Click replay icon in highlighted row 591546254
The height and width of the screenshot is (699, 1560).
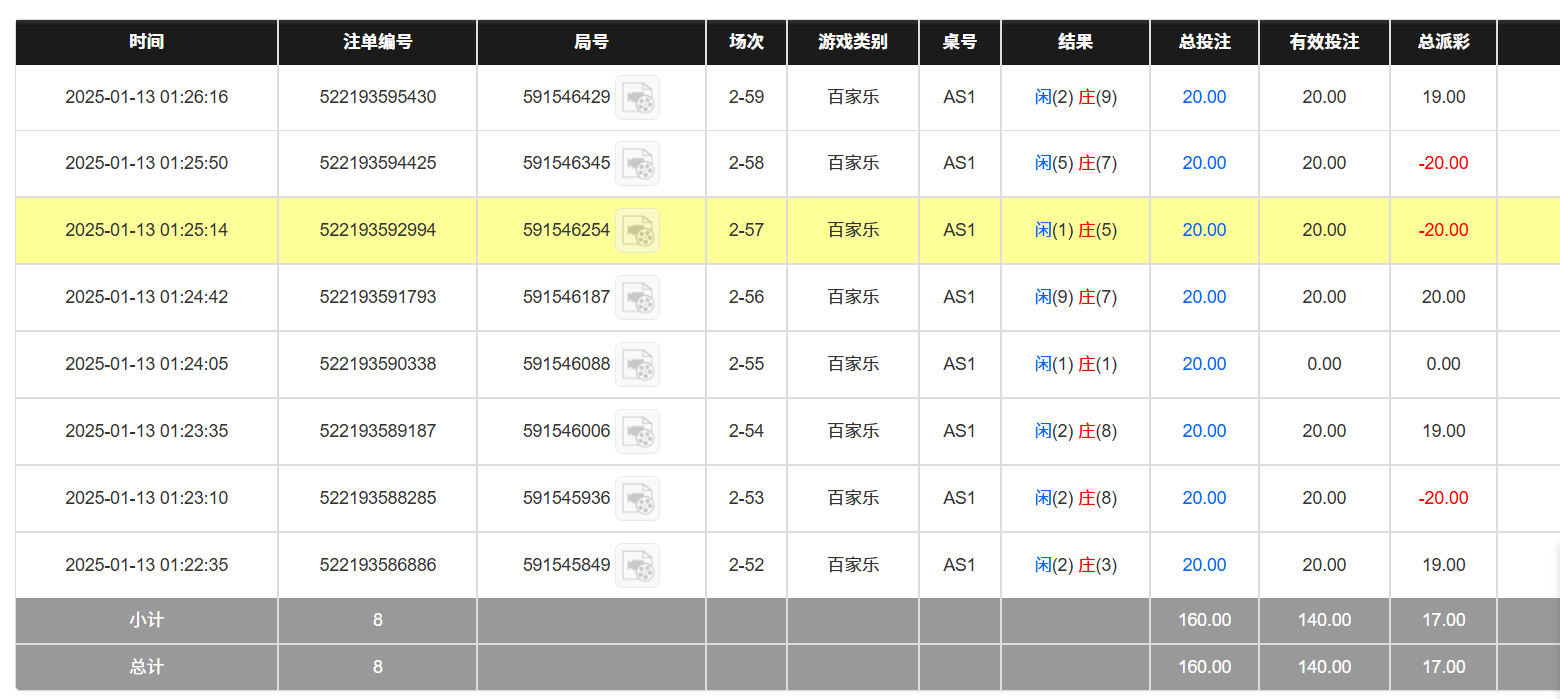[x=637, y=230]
